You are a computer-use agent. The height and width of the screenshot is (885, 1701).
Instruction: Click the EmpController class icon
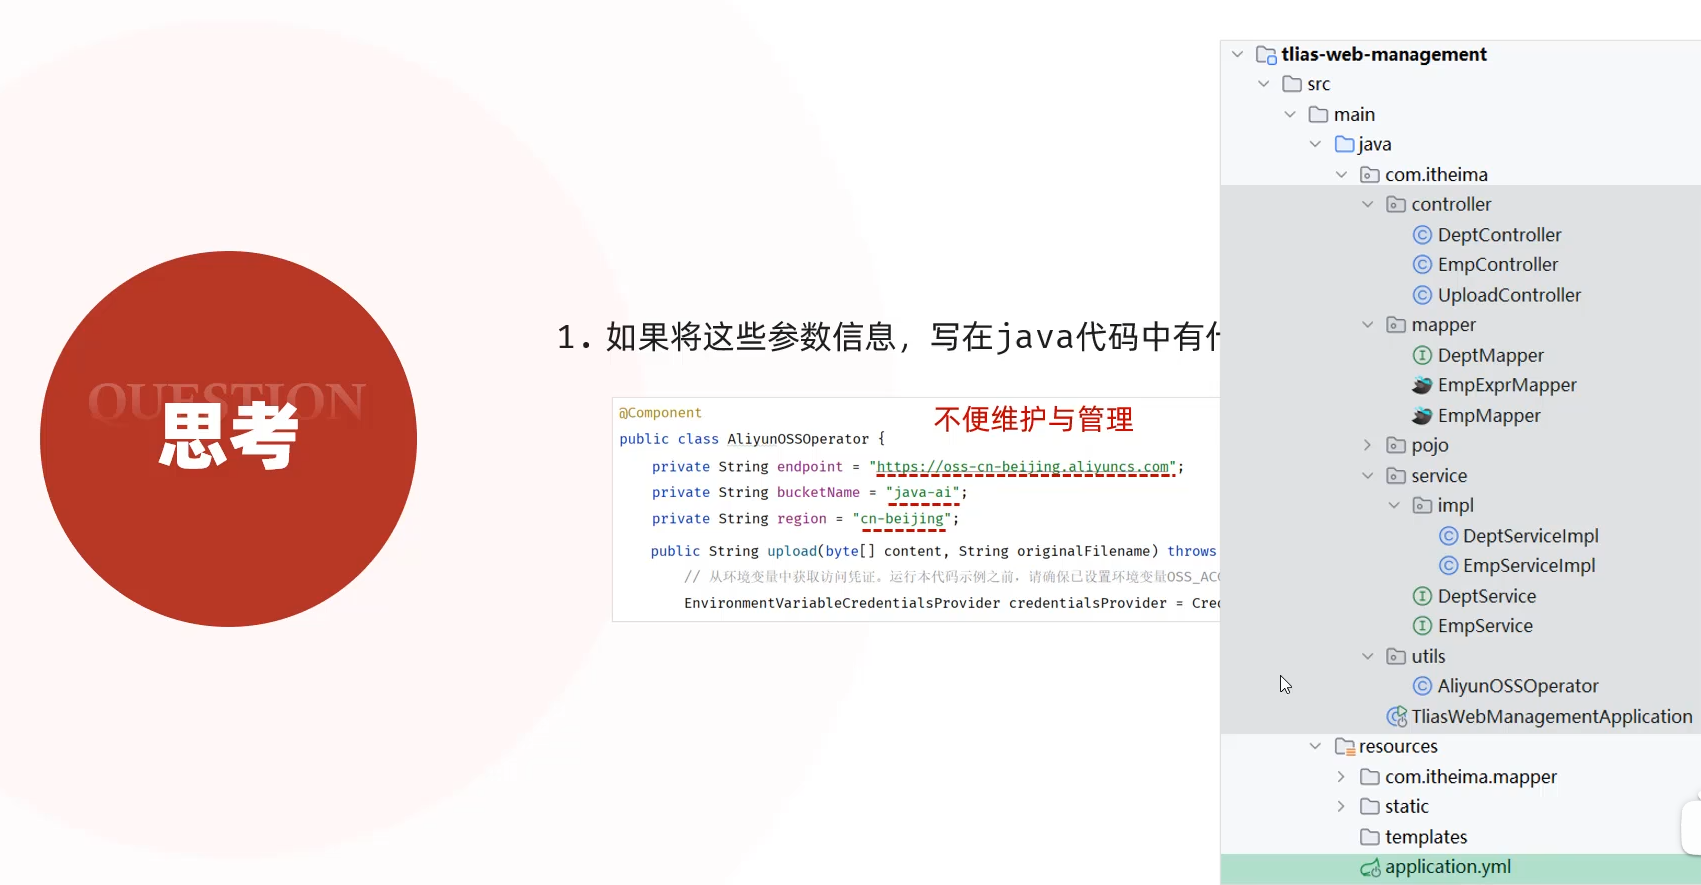tap(1422, 265)
